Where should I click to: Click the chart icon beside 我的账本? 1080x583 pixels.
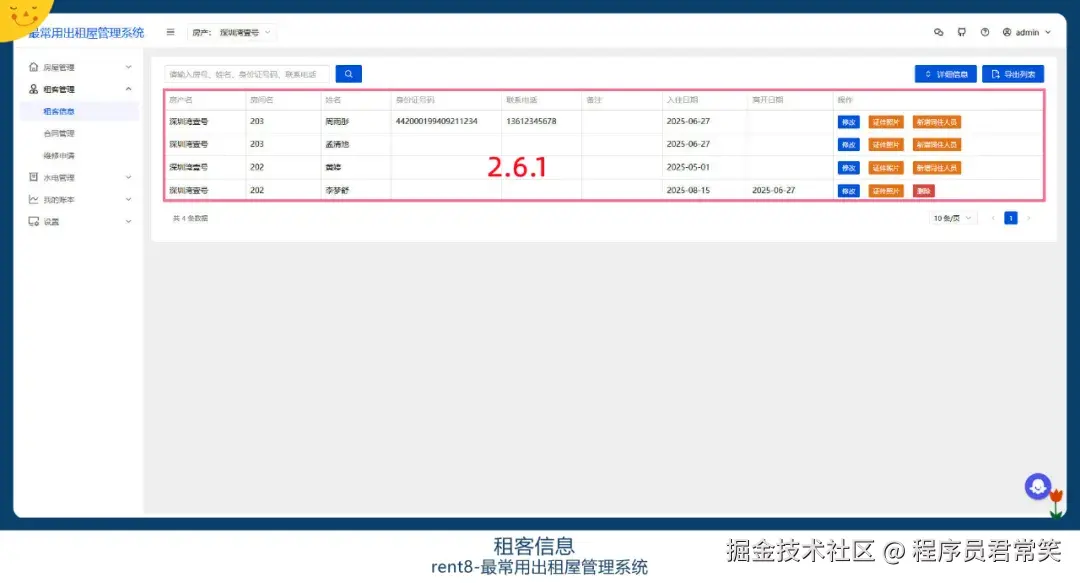[x=33, y=198]
